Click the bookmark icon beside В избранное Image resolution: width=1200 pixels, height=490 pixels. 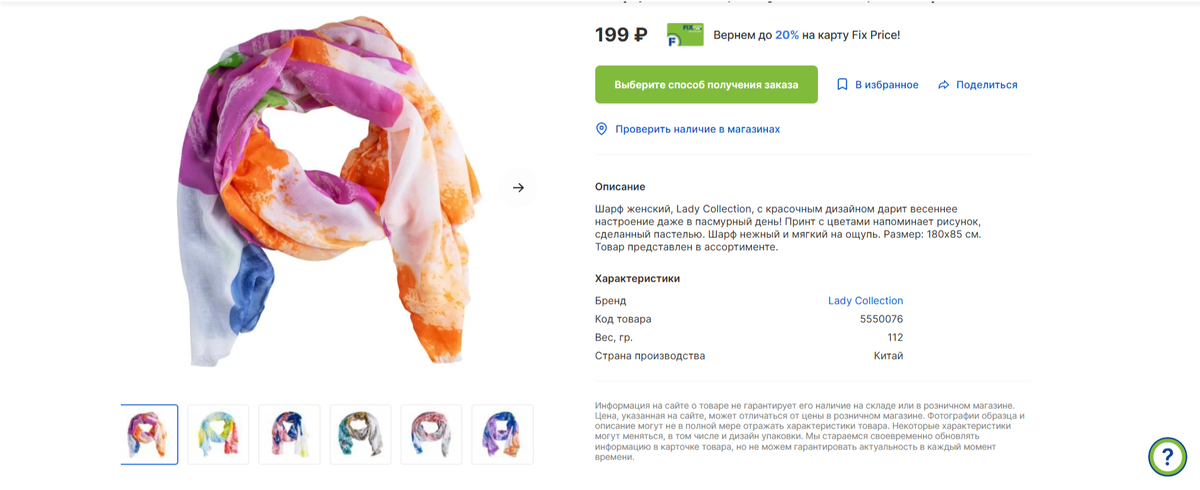click(842, 85)
